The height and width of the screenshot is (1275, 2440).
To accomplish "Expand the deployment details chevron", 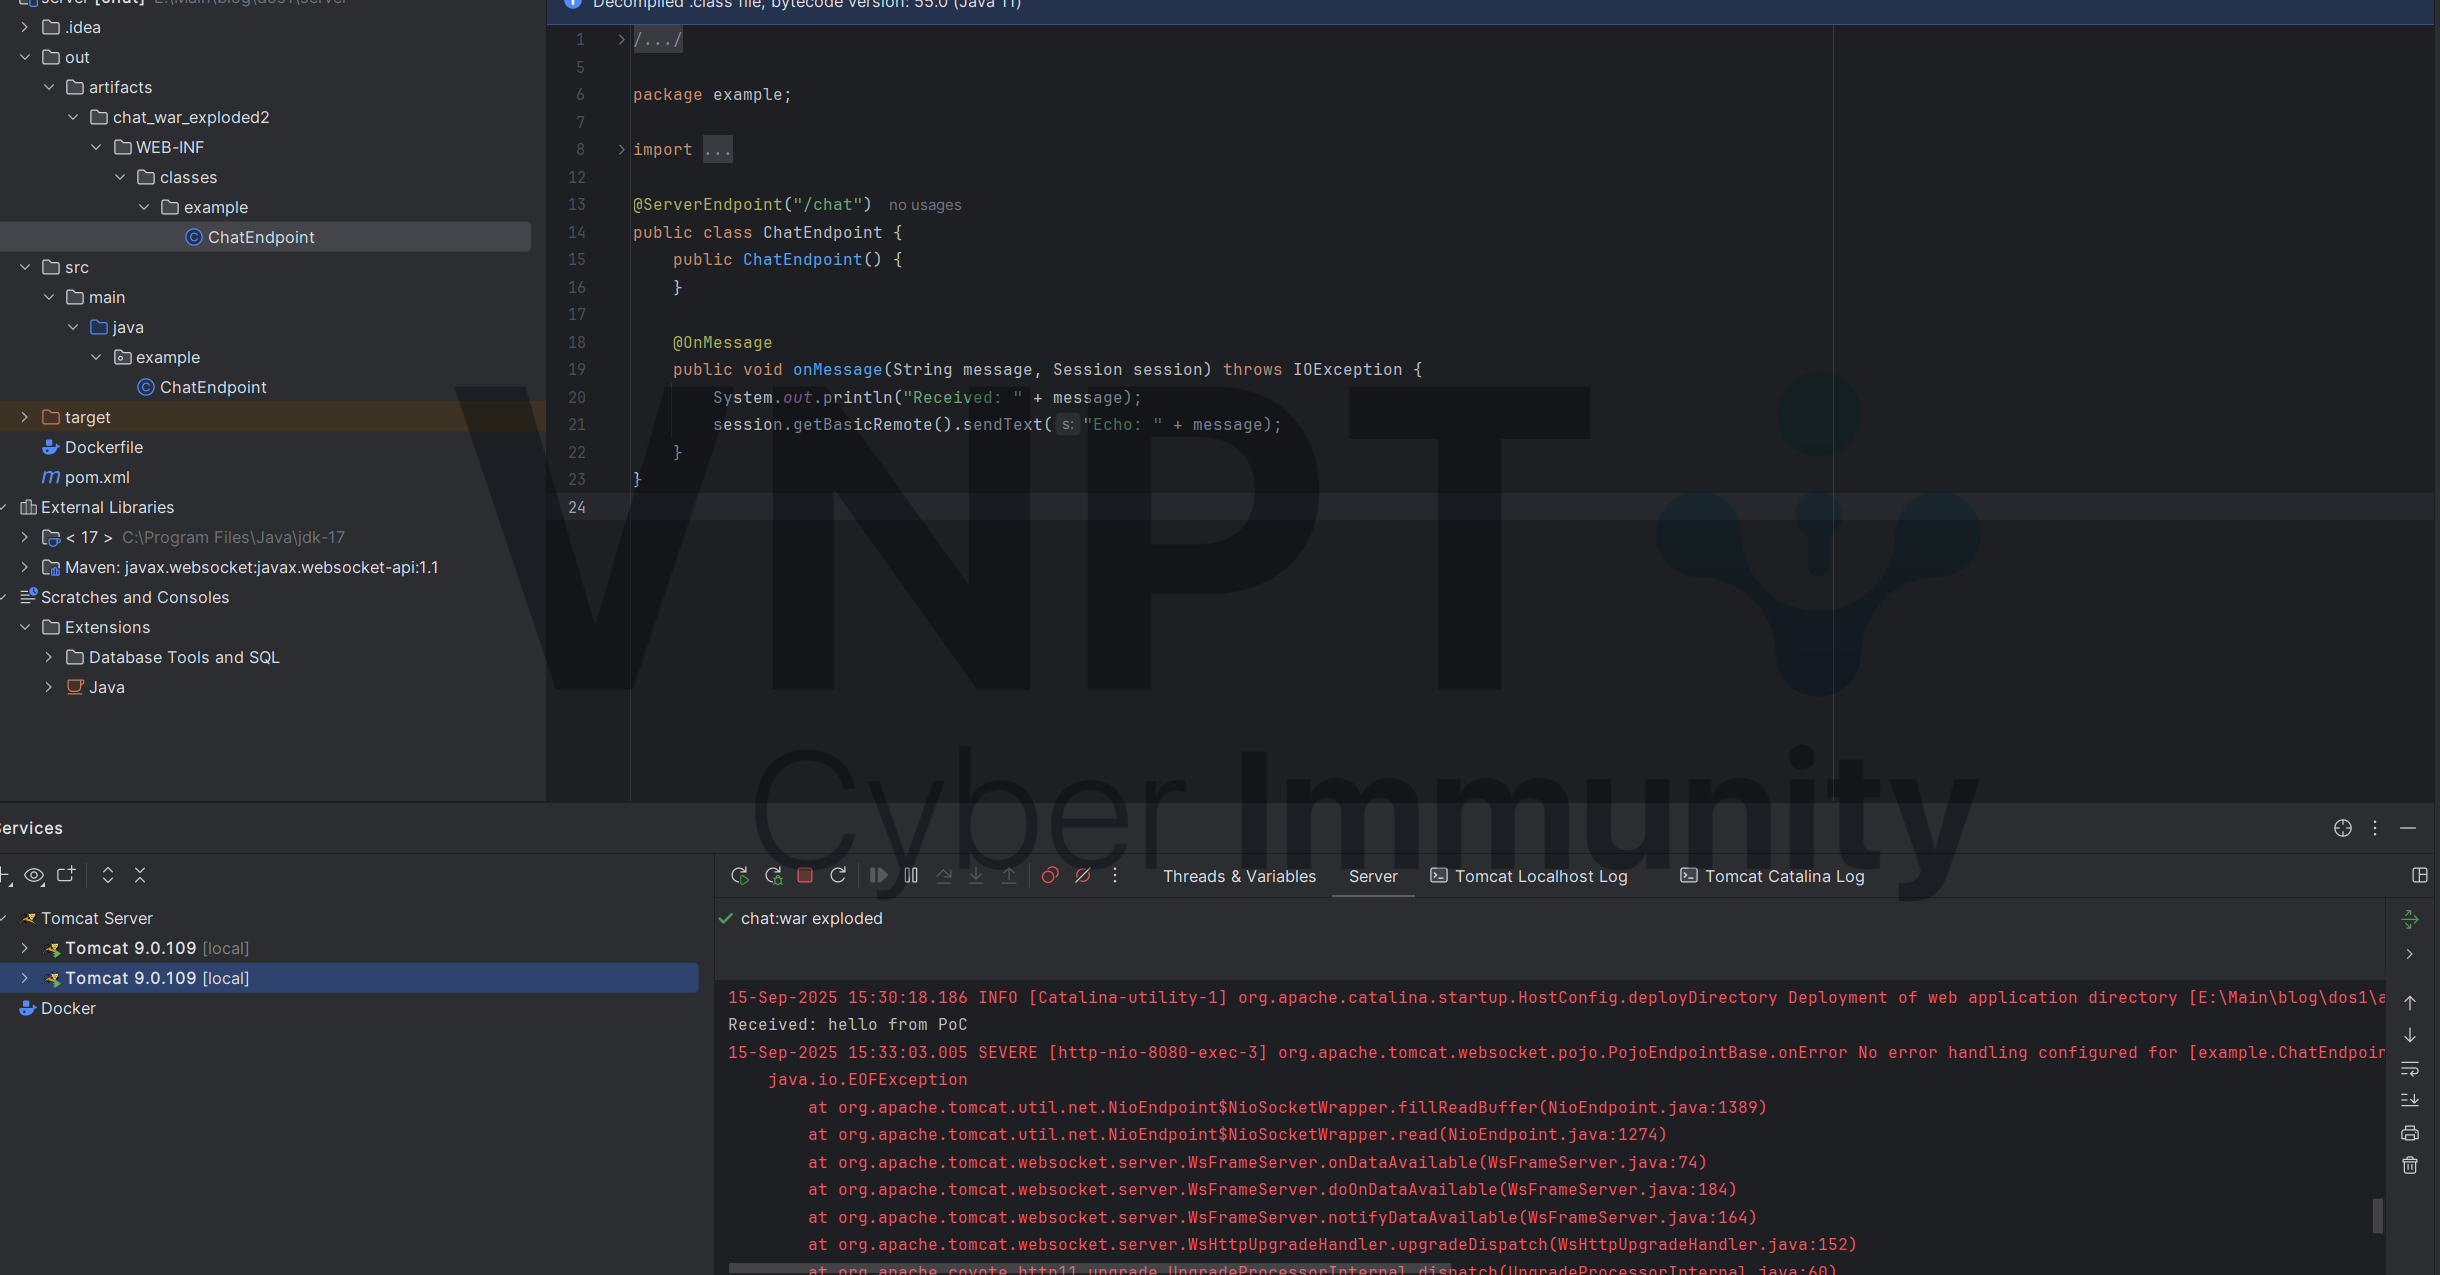I will tap(2410, 954).
